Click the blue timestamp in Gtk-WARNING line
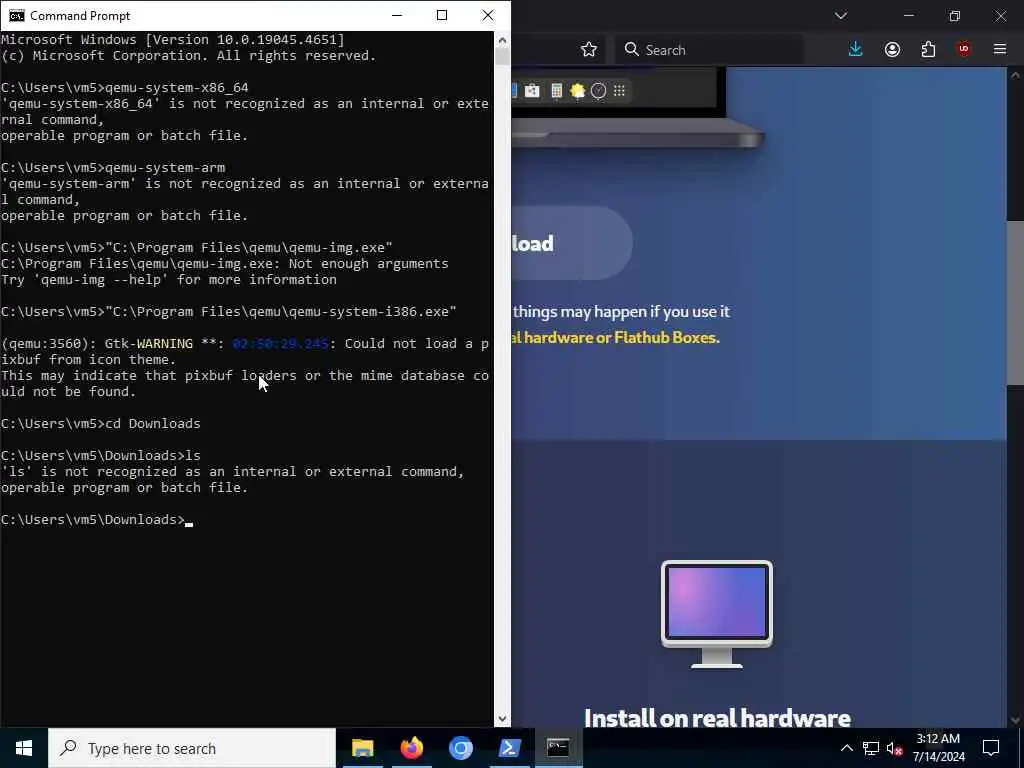Image resolution: width=1024 pixels, height=768 pixels. click(x=280, y=344)
